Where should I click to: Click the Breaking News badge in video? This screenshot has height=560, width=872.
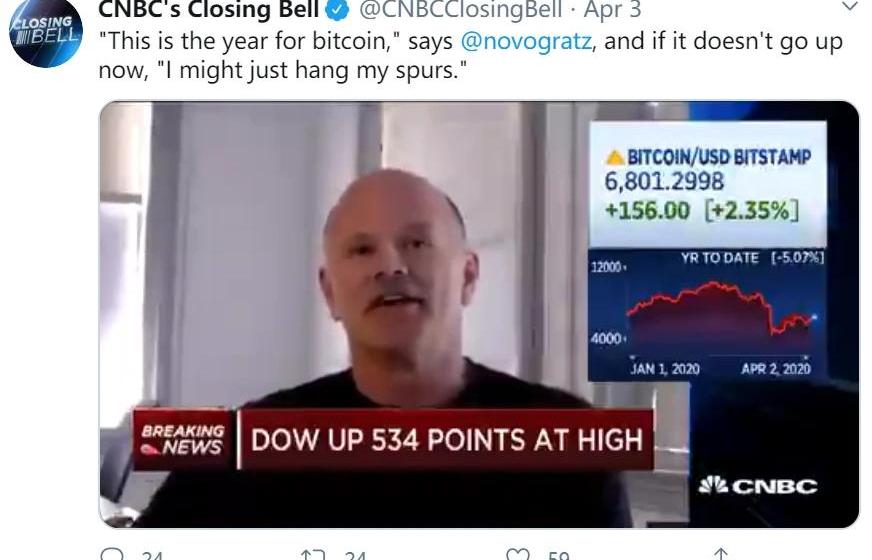[x=184, y=439]
